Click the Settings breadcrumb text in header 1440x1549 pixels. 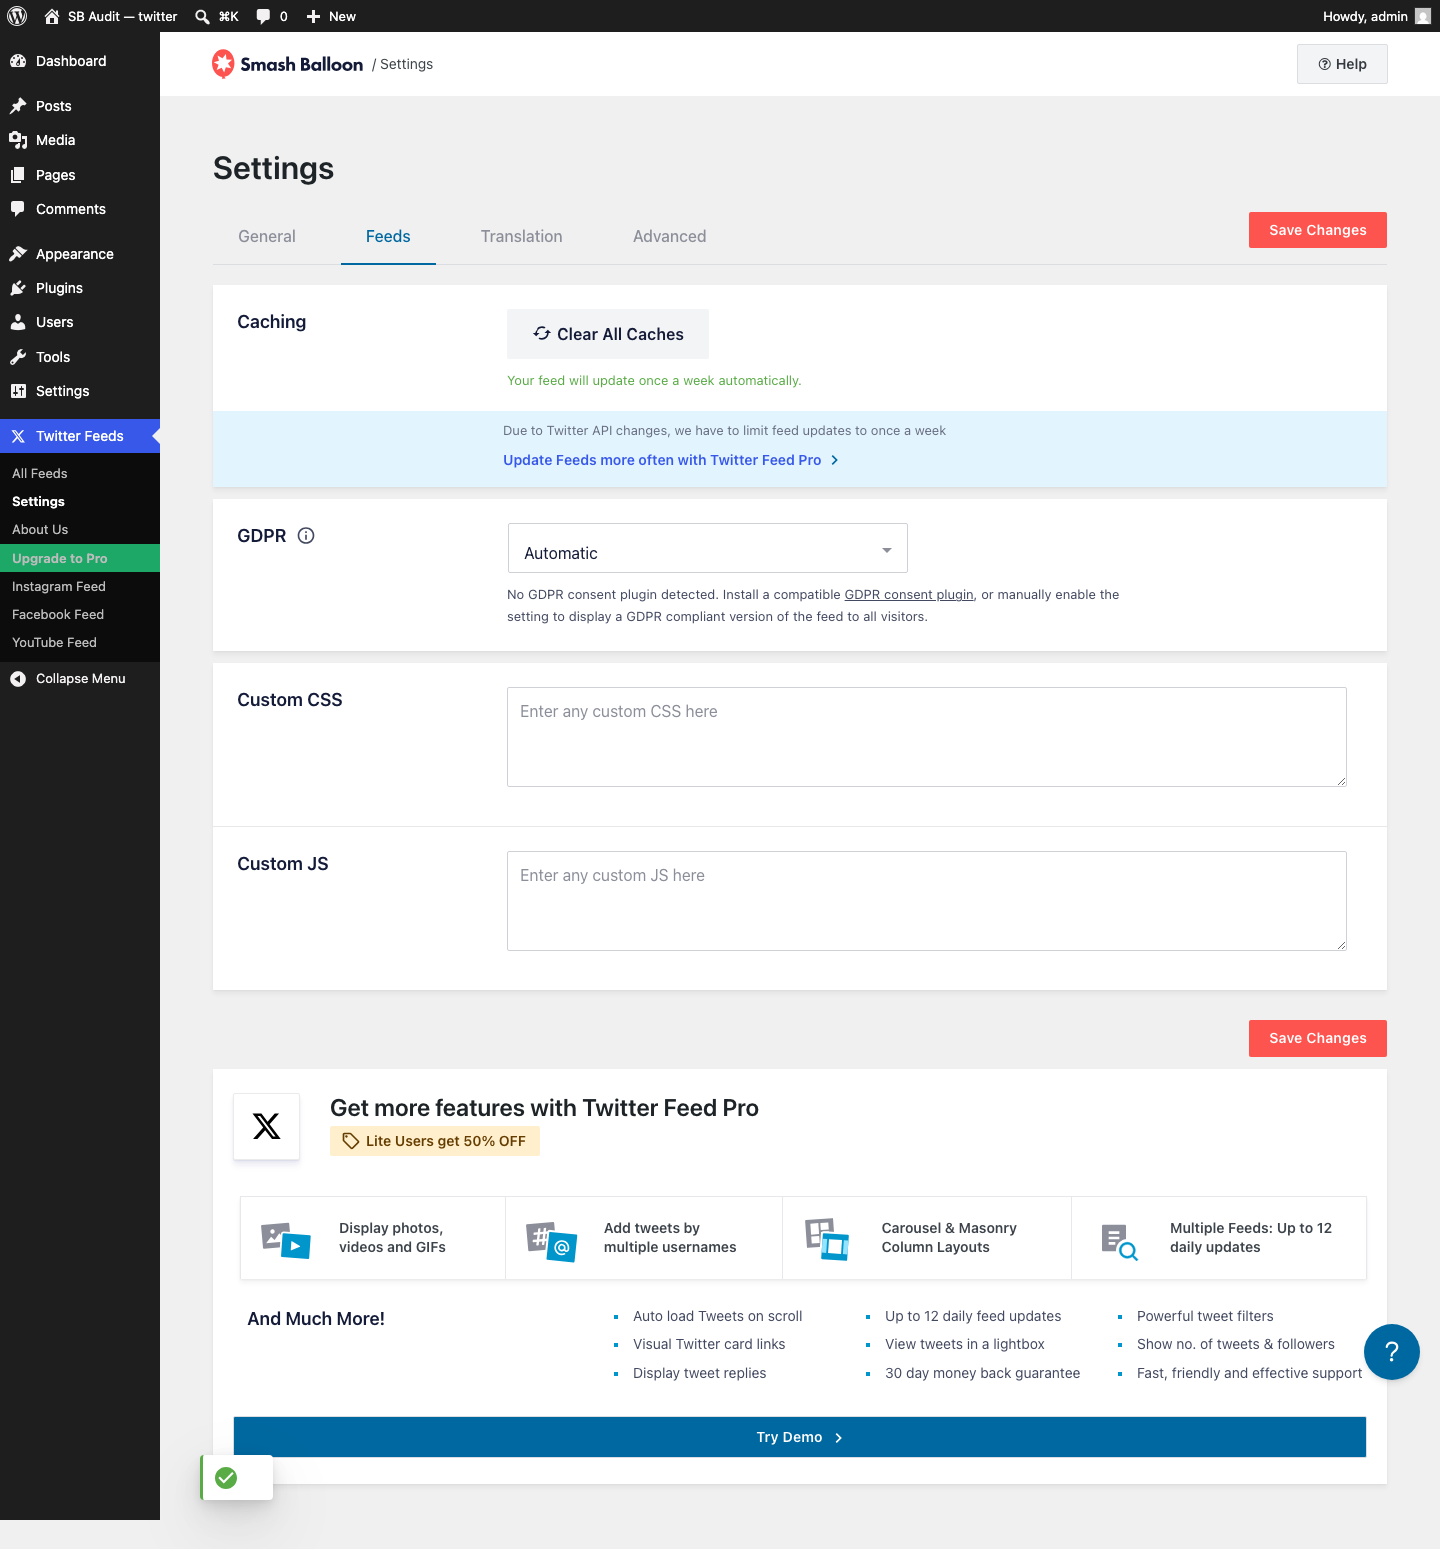point(407,64)
